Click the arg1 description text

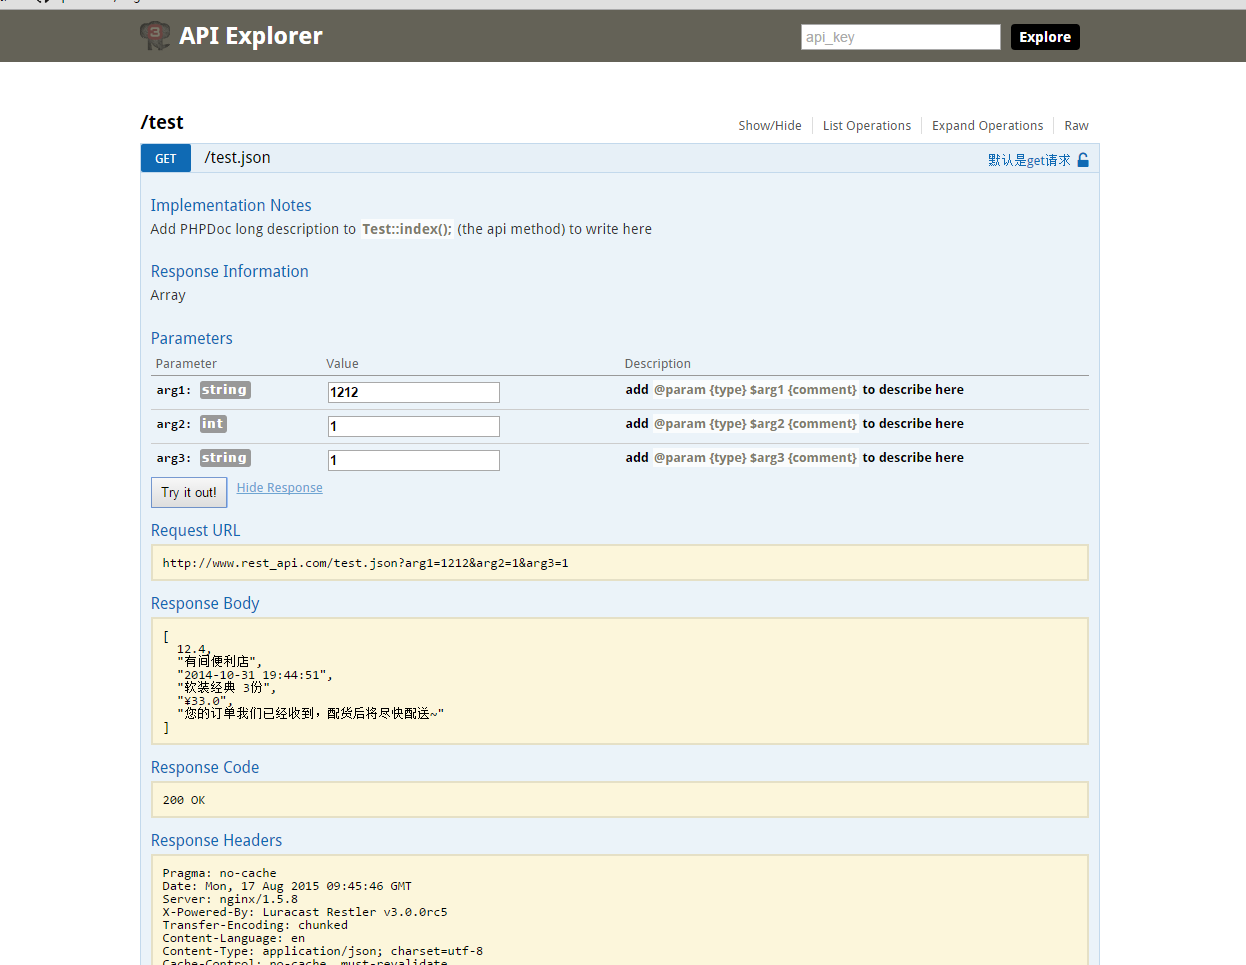(x=795, y=390)
